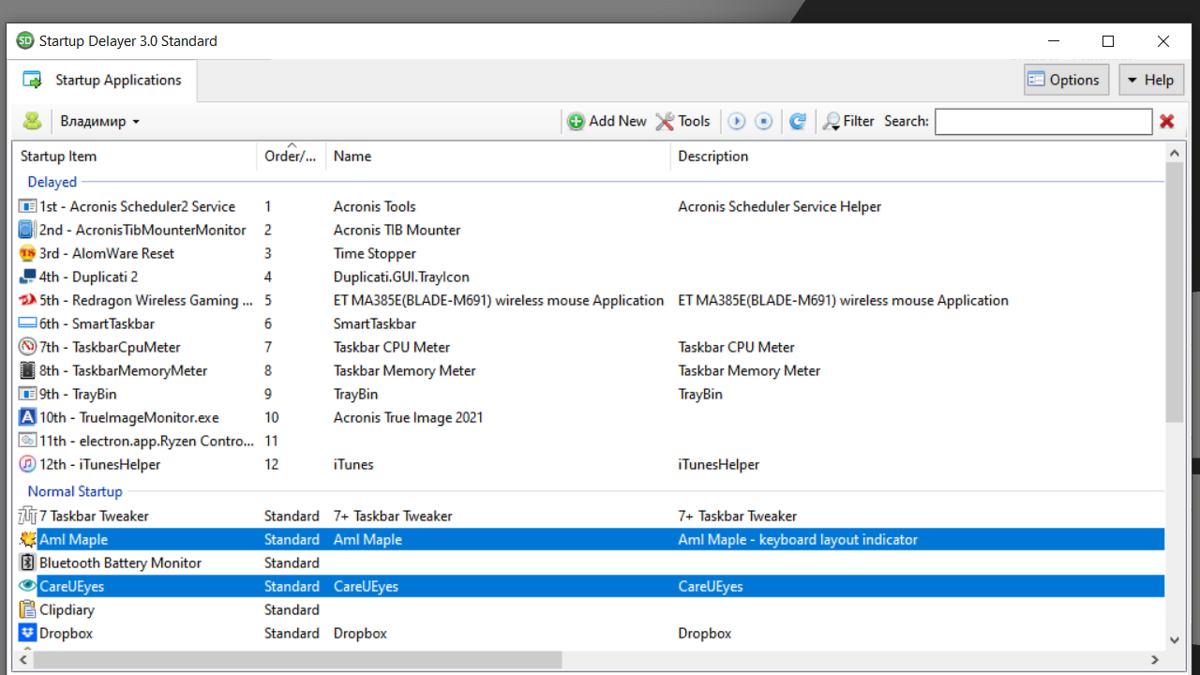Select the SmartTaskbar row icon
This screenshot has width=1200, height=675.
tap(28, 324)
